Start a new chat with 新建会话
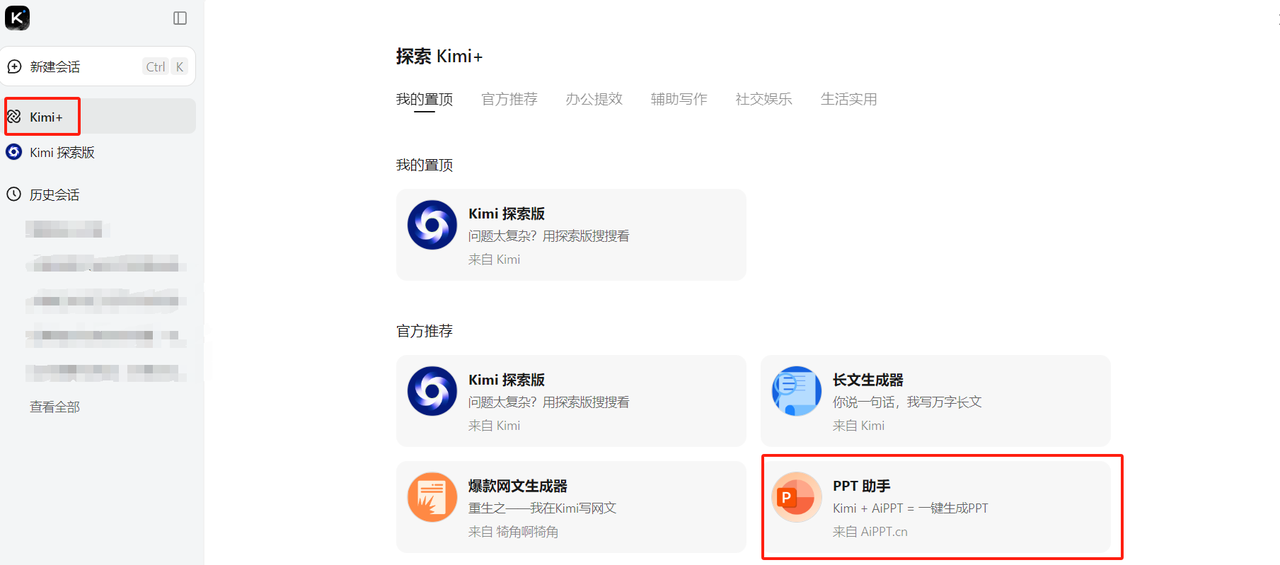Viewport: 1280px width, 565px height. (x=98, y=67)
